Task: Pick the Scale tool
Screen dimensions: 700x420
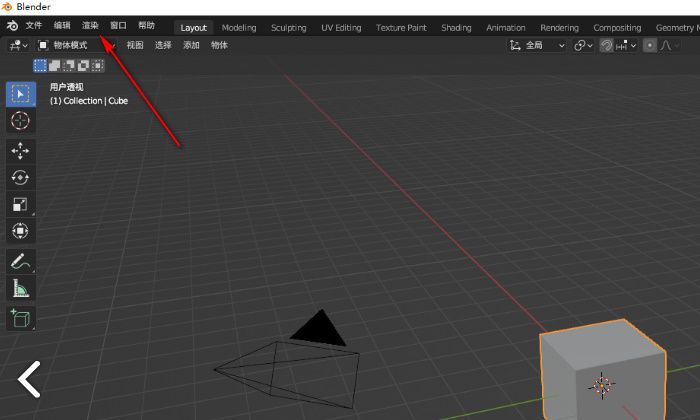Action: pos(20,204)
